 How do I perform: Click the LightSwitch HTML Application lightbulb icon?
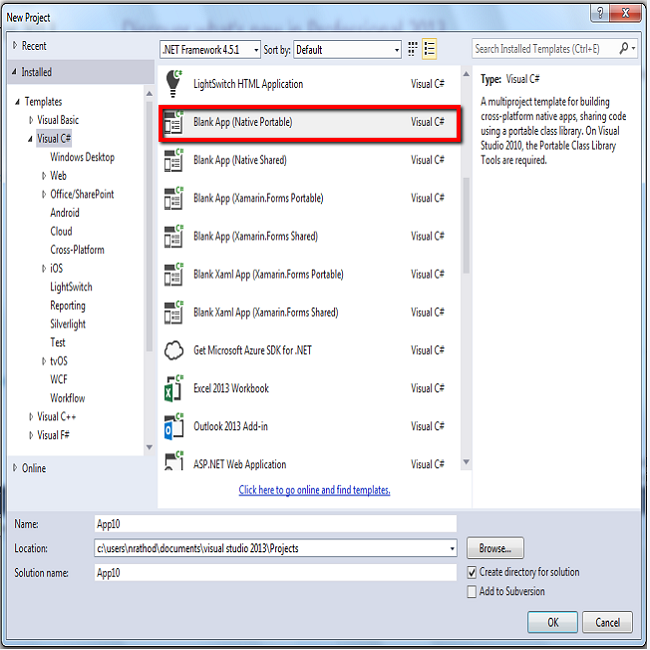[173, 83]
